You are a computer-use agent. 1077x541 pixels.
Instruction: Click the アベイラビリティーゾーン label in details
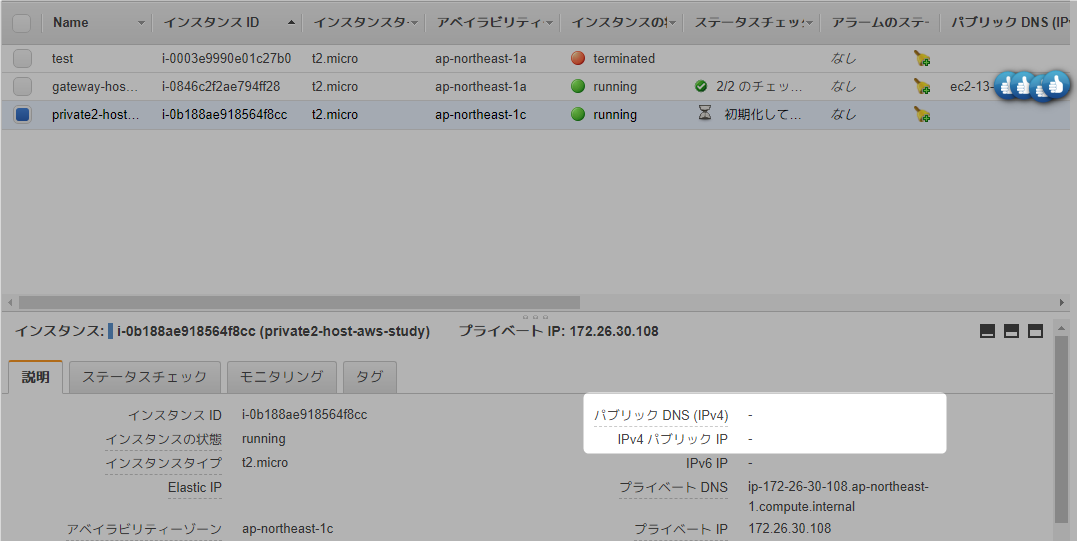tap(144, 529)
